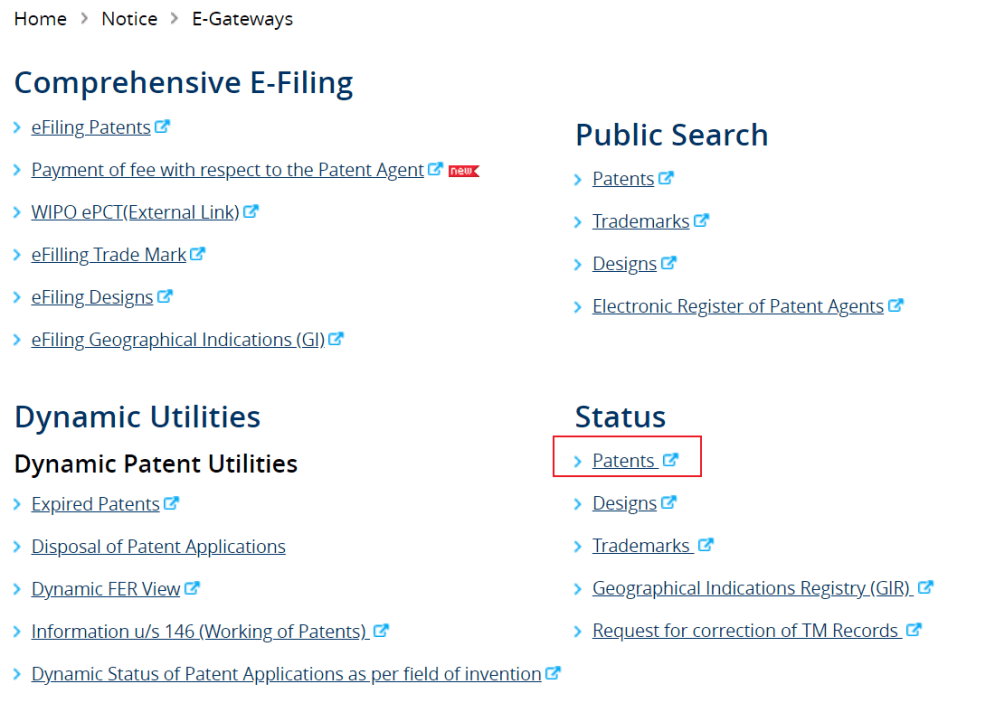Screen dimensions: 995x713
Task: Click external-link icon beside eFiling Patents
Action: (x=162, y=126)
